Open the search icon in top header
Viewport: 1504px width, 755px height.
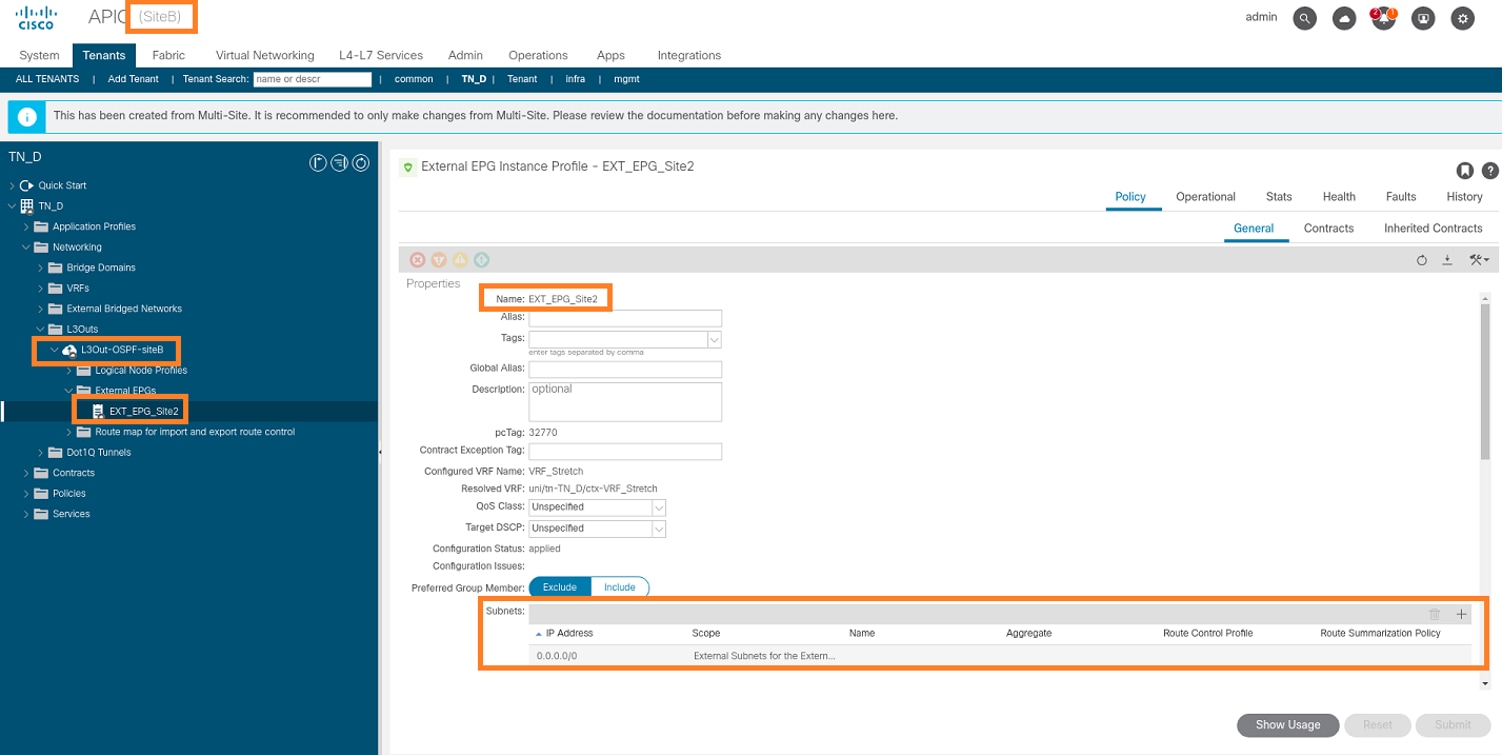1306,18
